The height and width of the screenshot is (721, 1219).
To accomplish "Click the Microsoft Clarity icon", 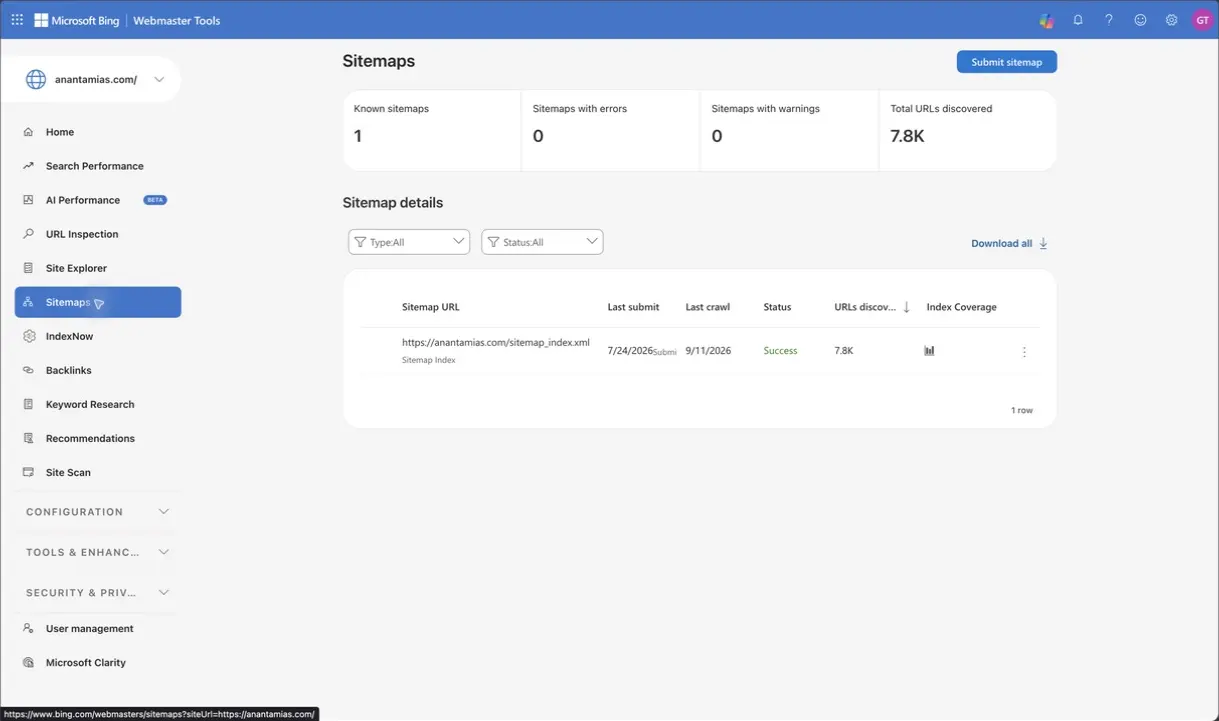I will [x=28, y=662].
